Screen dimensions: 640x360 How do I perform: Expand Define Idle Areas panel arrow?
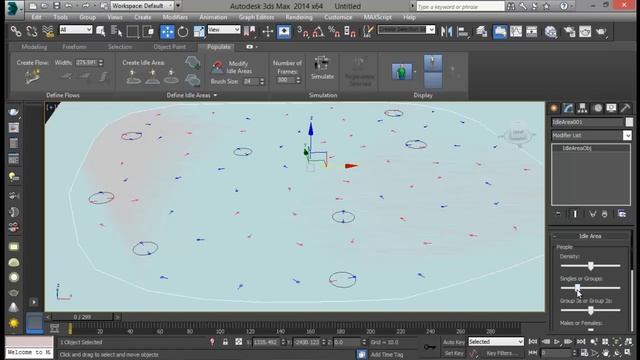pyautogui.click(x=215, y=95)
